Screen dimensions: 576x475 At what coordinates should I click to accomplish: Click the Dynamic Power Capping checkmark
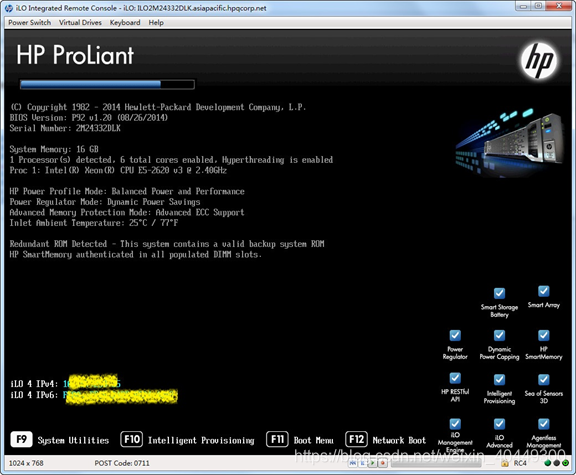pyautogui.click(x=499, y=335)
